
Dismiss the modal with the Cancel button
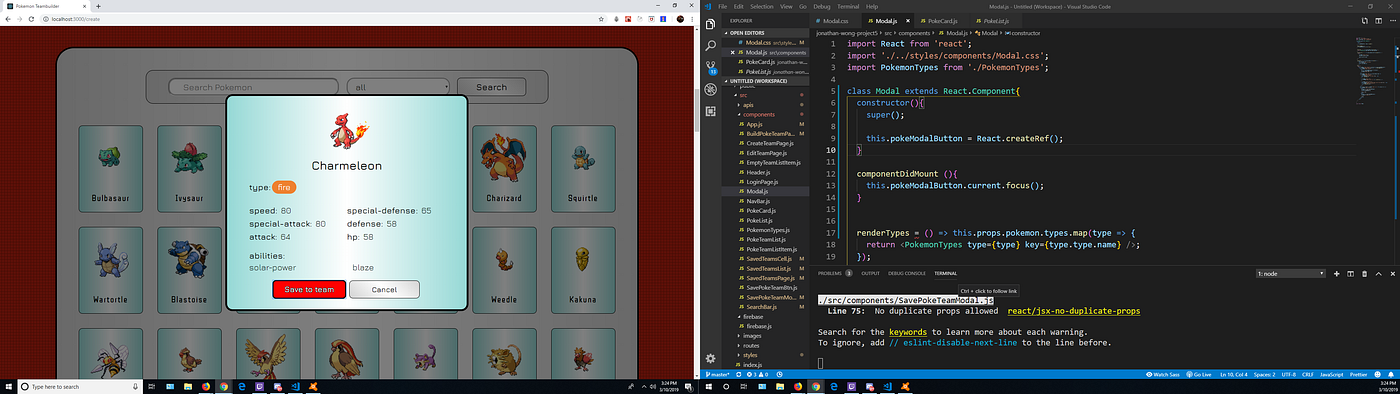point(384,289)
